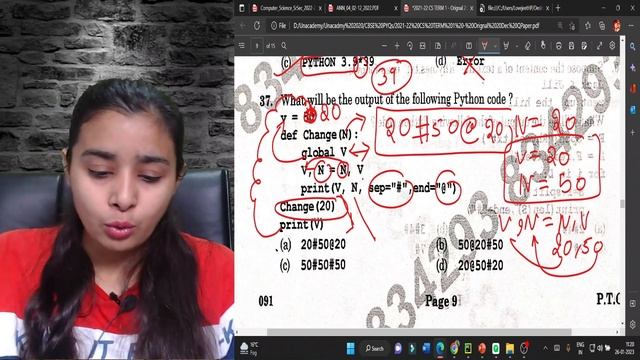
Task: Click the address bar URL
Action: tap(416, 26)
